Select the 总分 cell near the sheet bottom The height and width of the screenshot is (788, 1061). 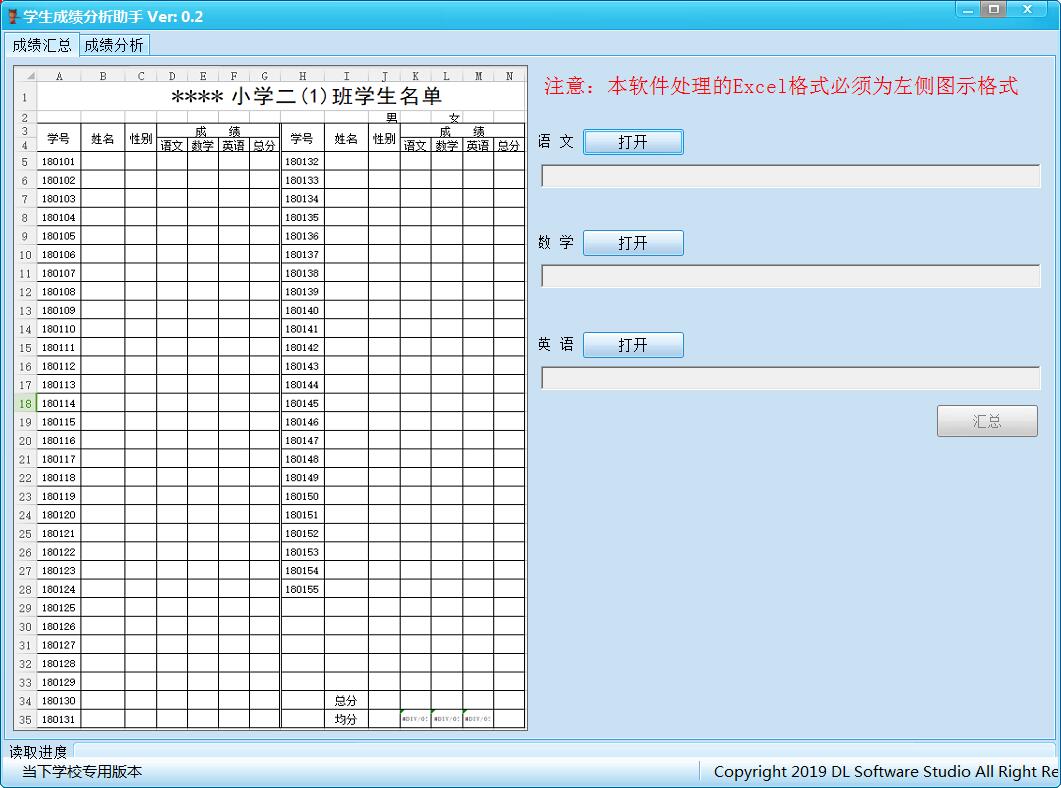(x=346, y=701)
